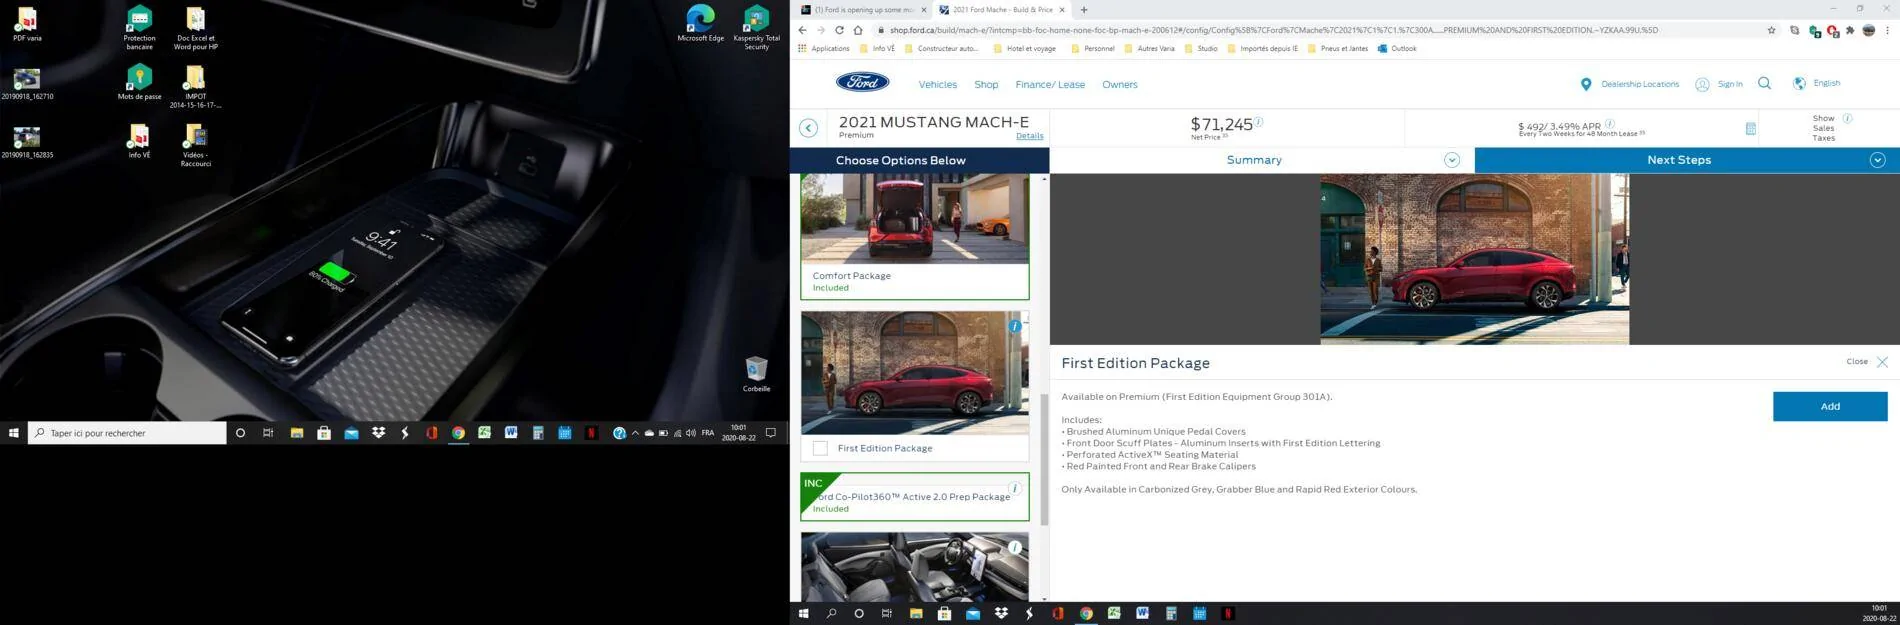
Task: Open Vehicles menu in Ford nav
Action: [937, 85]
